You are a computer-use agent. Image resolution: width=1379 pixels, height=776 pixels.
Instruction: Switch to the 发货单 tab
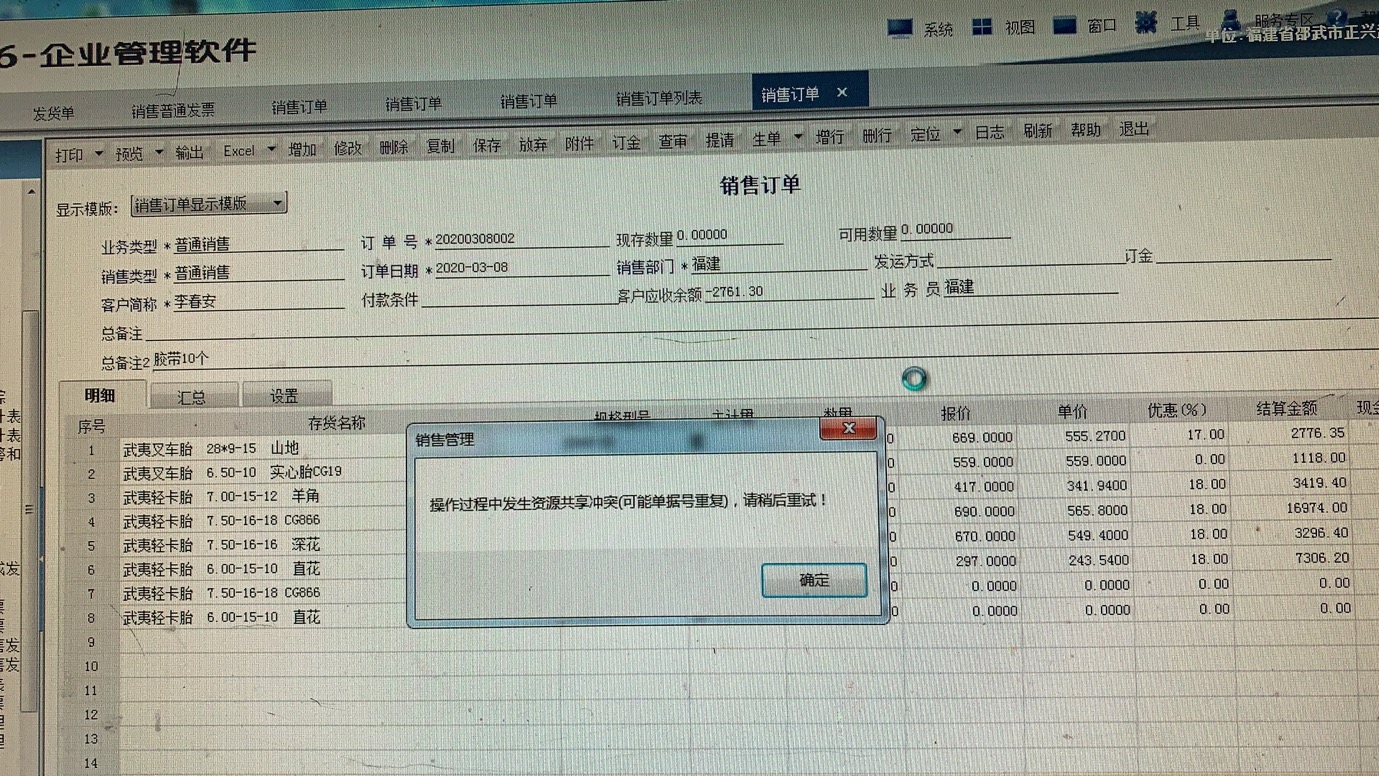[x=54, y=114]
